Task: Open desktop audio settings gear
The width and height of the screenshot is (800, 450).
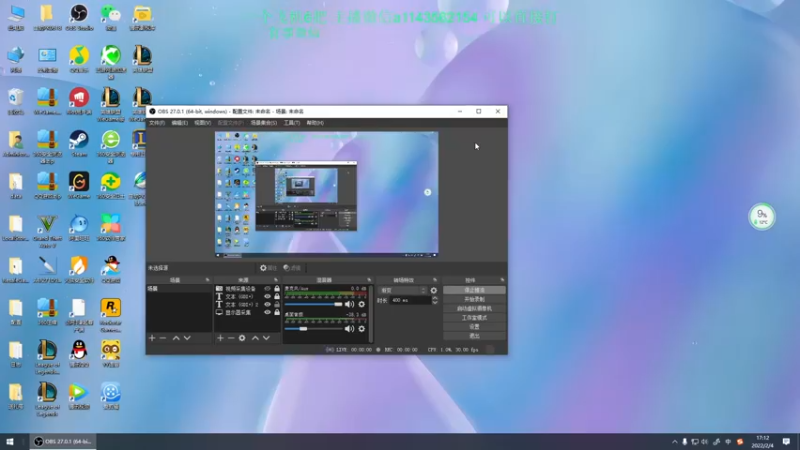Action: (362, 329)
